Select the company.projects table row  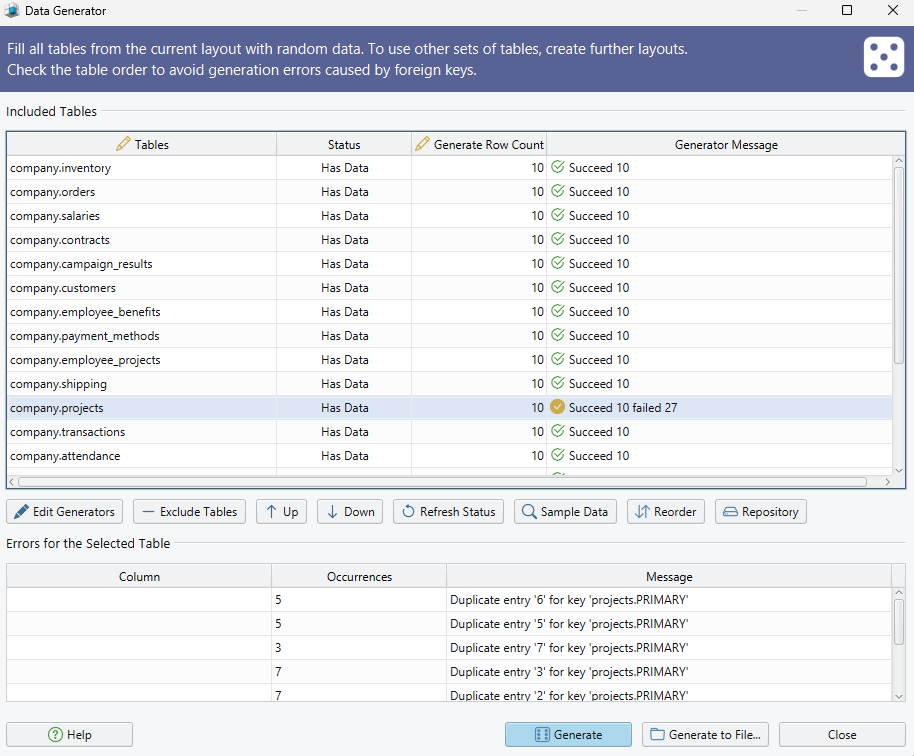(449, 407)
